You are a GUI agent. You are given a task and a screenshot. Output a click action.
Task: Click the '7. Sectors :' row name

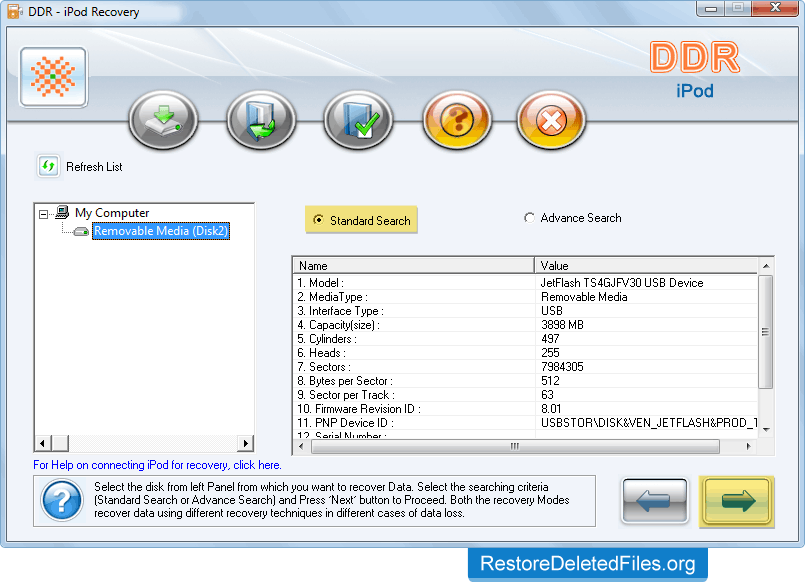pyautogui.click(x=324, y=367)
